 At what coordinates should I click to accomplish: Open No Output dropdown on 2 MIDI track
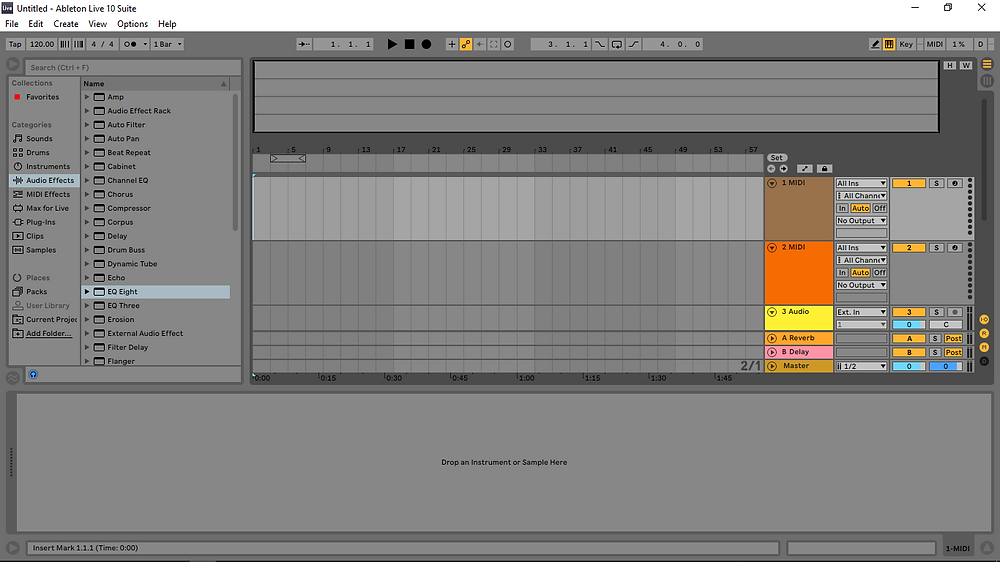(861, 285)
